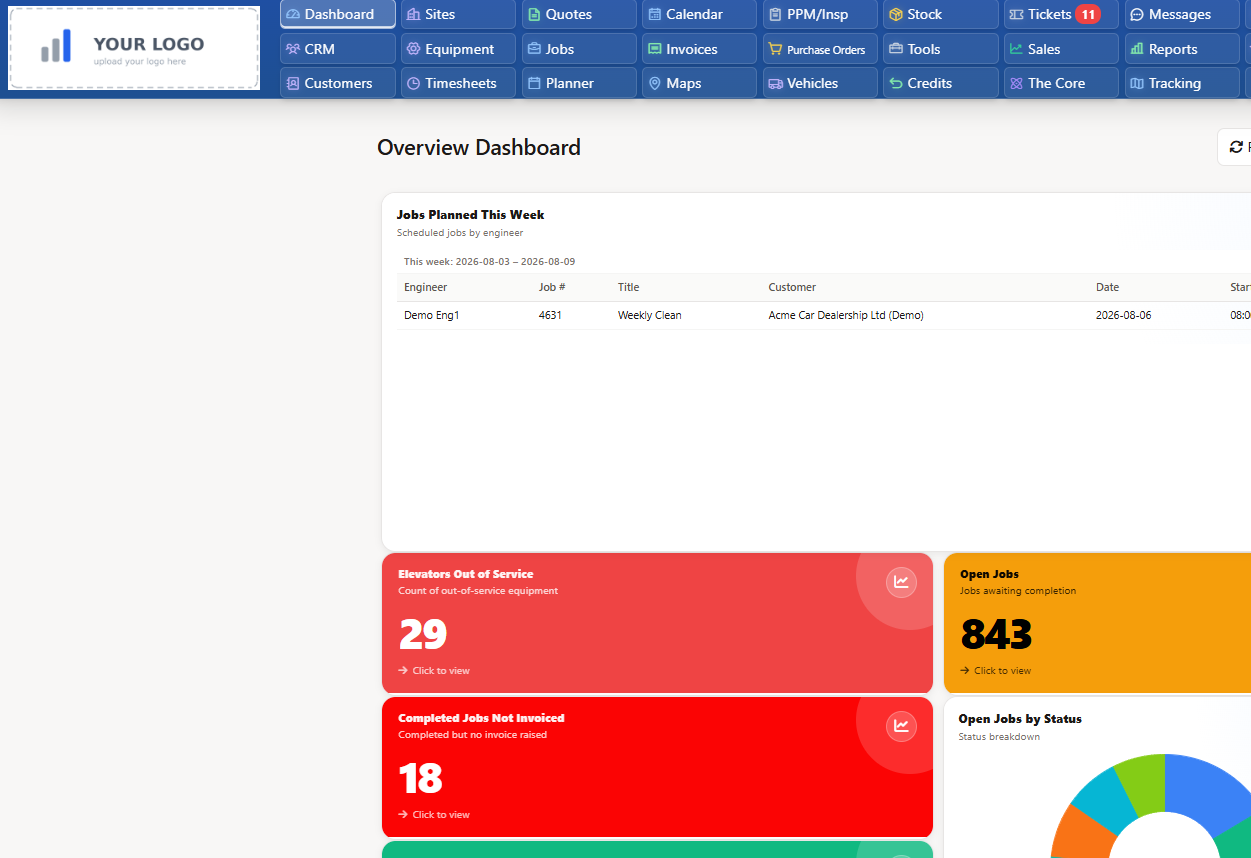The image size is (1251, 858).
Task: Open the Calendar page
Action: (699, 14)
